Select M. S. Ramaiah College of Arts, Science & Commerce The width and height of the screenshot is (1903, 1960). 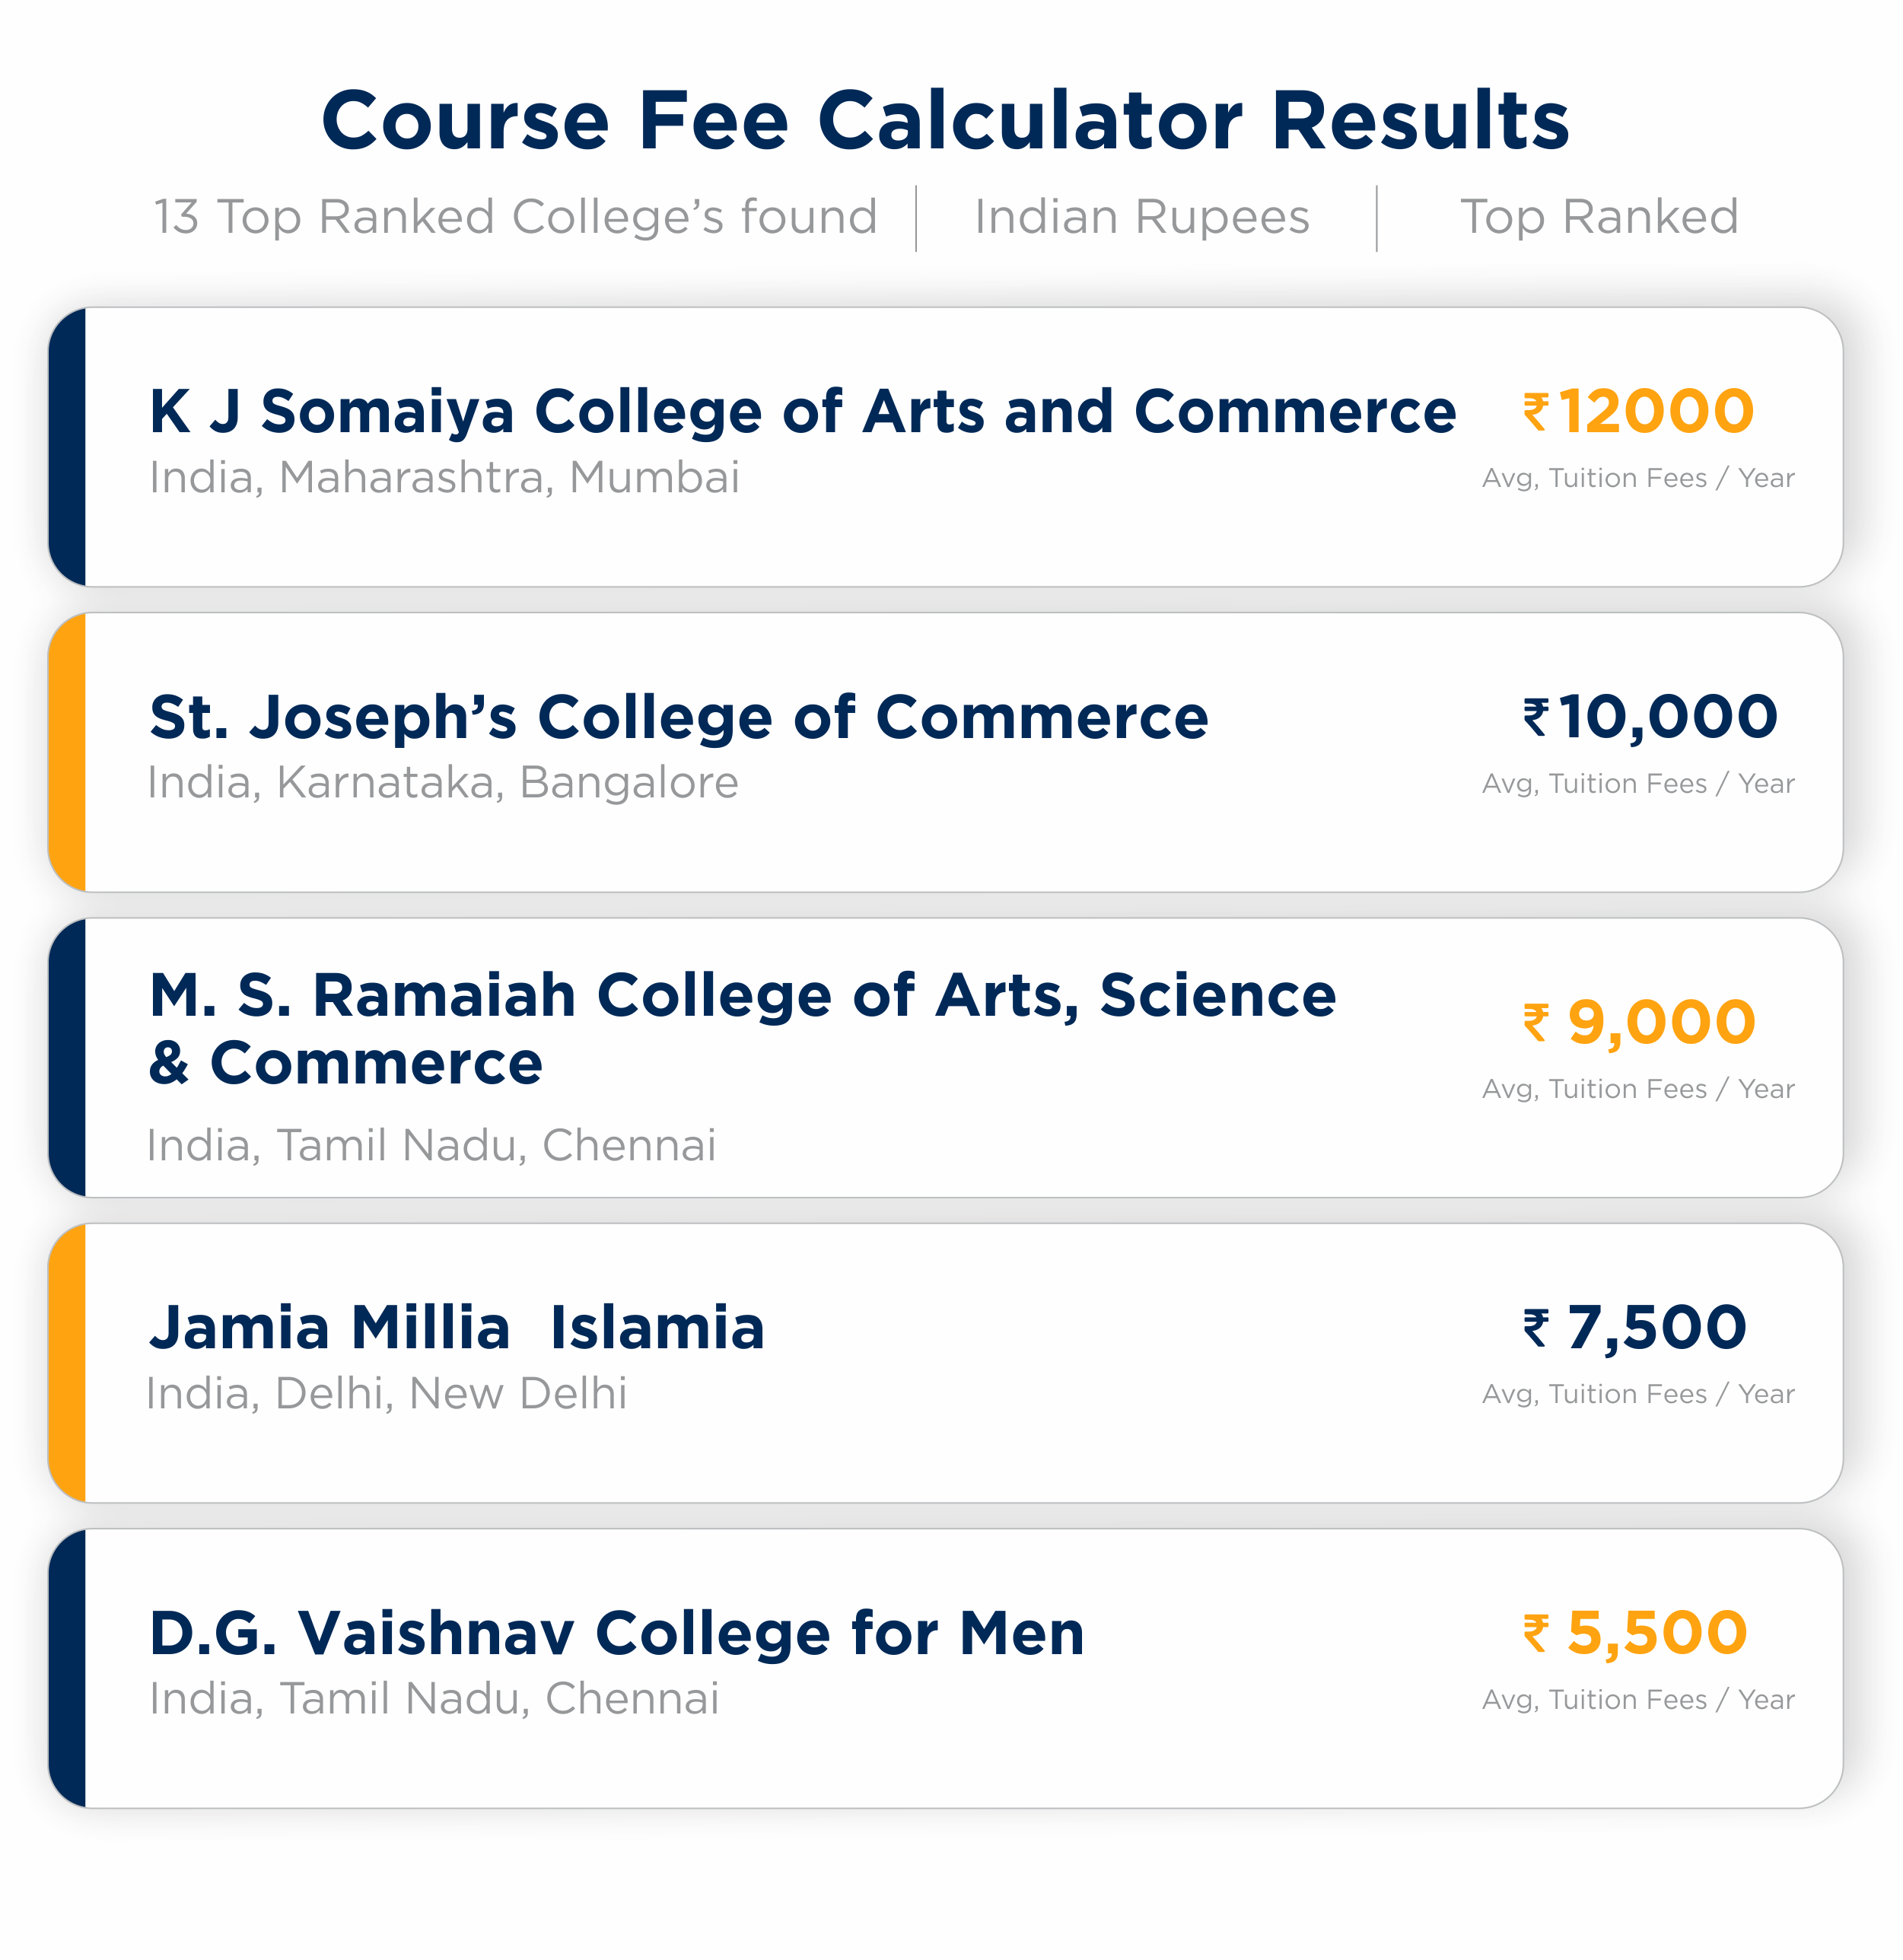click(x=741, y=1027)
